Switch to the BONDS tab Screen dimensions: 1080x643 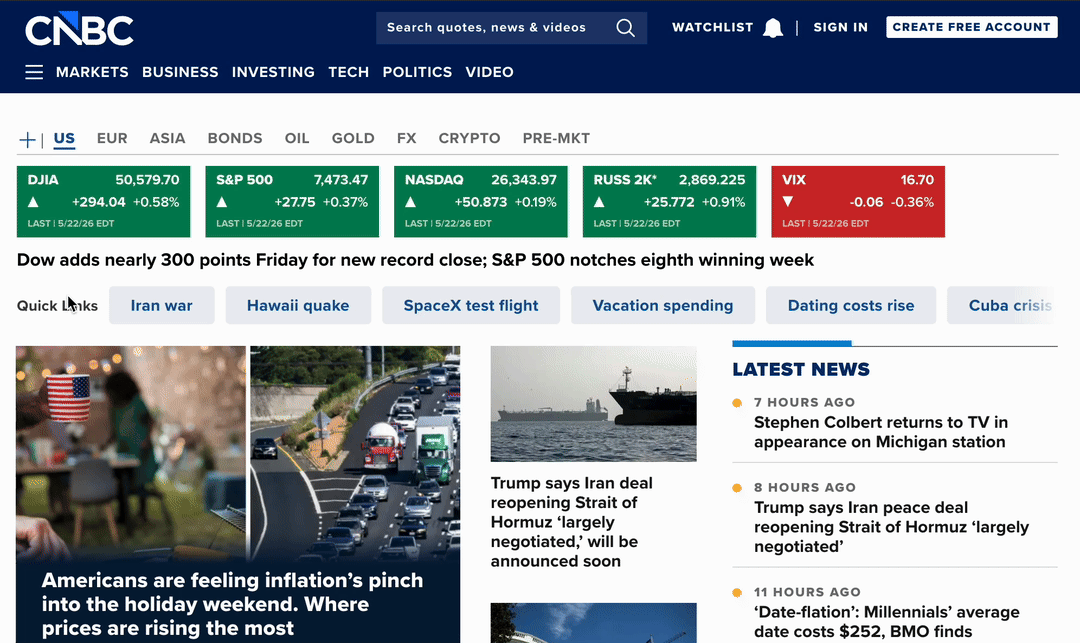235,138
